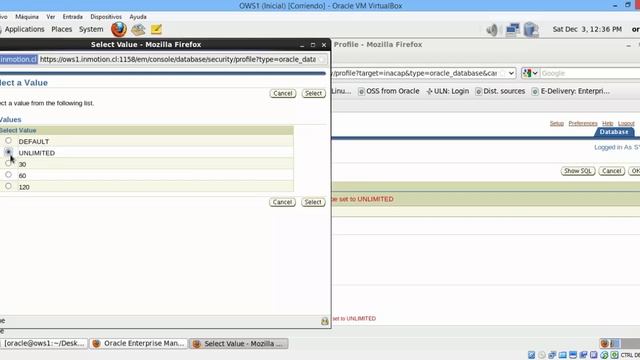
Task: Click the trash-like system tray icon near the clock
Action: click(x=531, y=29)
